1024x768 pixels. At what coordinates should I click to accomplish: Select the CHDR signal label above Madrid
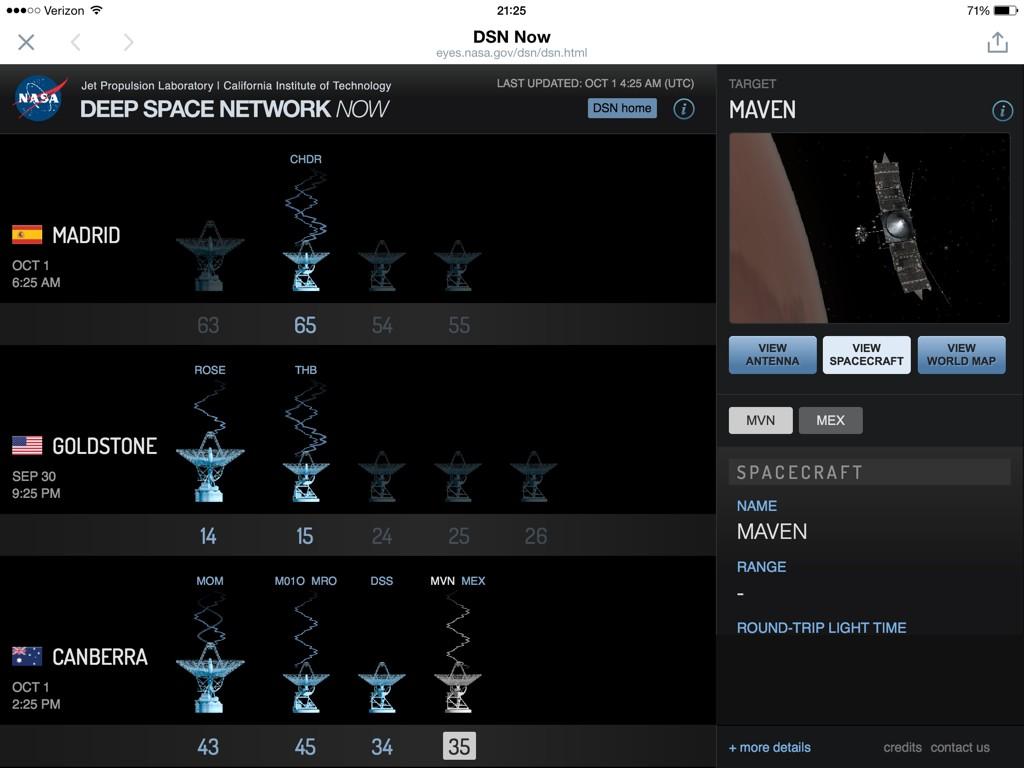point(306,159)
